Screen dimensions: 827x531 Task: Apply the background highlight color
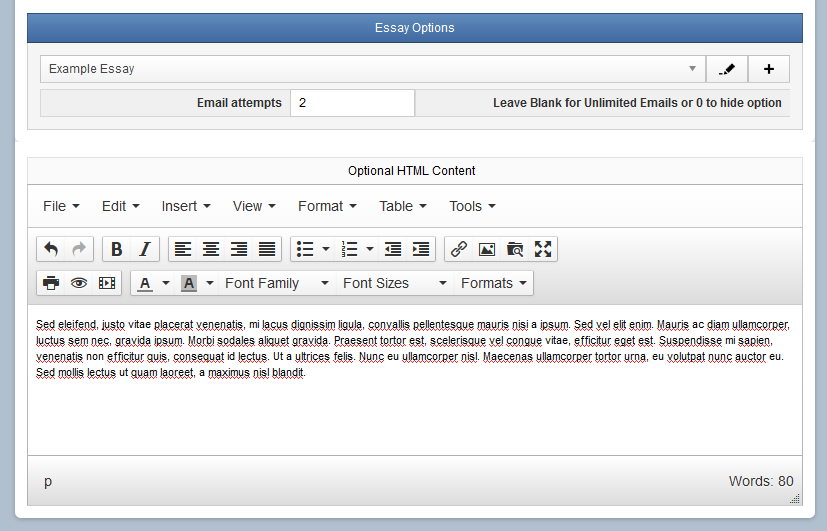click(x=189, y=283)
